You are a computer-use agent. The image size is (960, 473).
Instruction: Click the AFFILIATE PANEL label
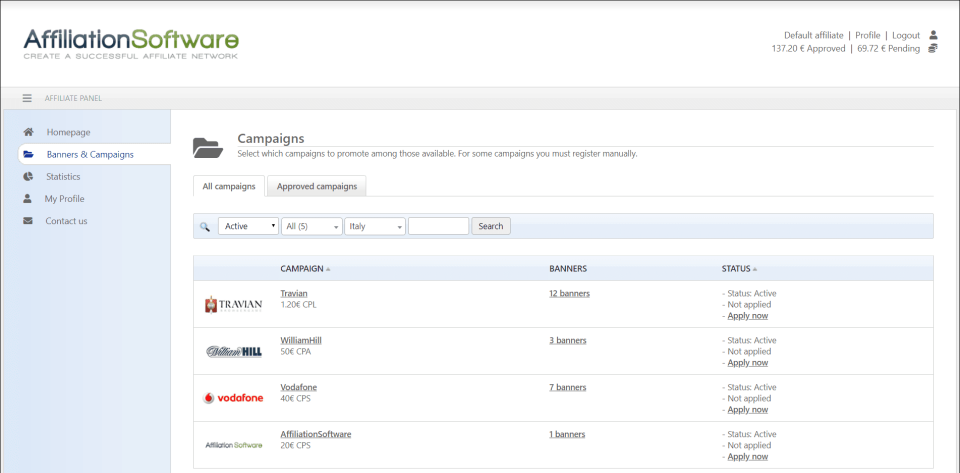(x=73, y=98)
